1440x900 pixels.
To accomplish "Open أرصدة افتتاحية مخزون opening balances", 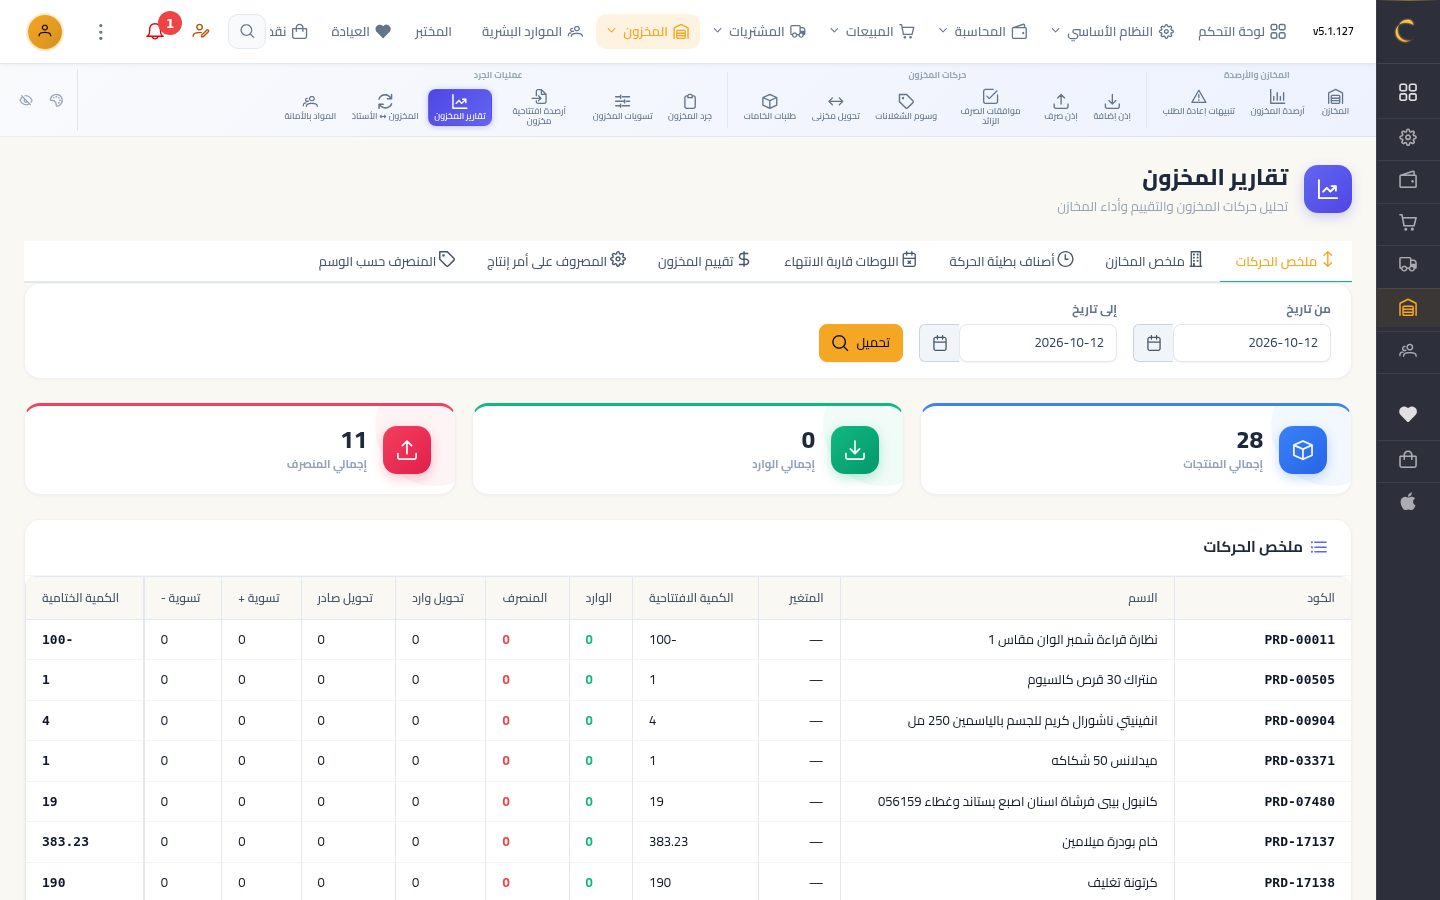I will coord(539,107).
